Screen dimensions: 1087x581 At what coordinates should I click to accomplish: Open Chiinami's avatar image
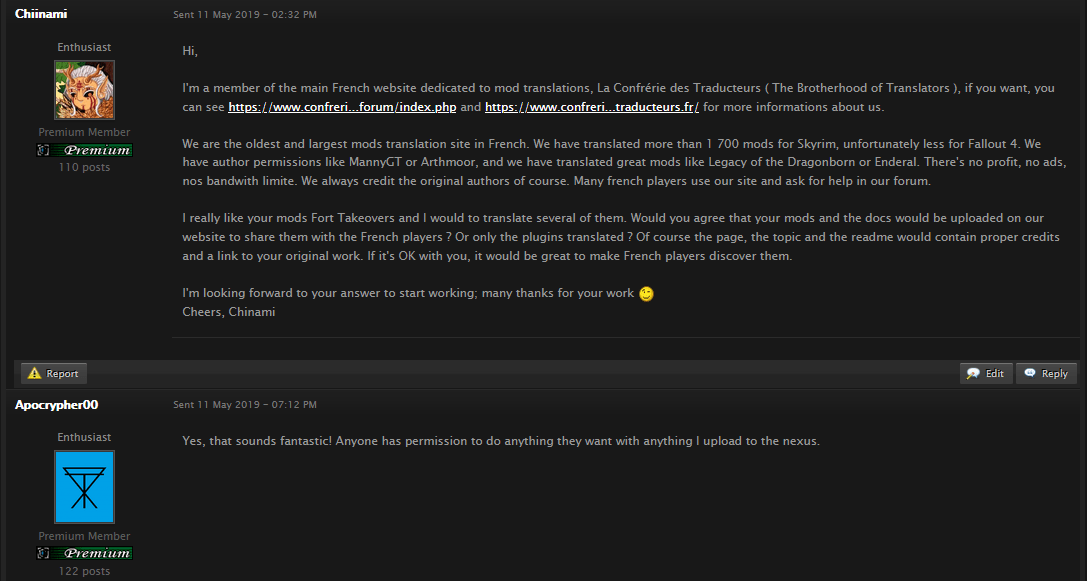click(x=85, y=89)
